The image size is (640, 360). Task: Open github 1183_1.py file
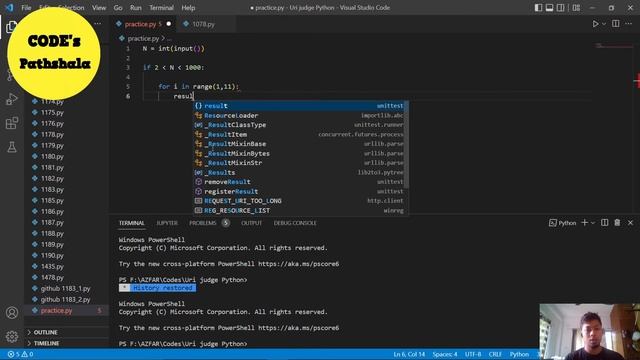click(65, 289)
